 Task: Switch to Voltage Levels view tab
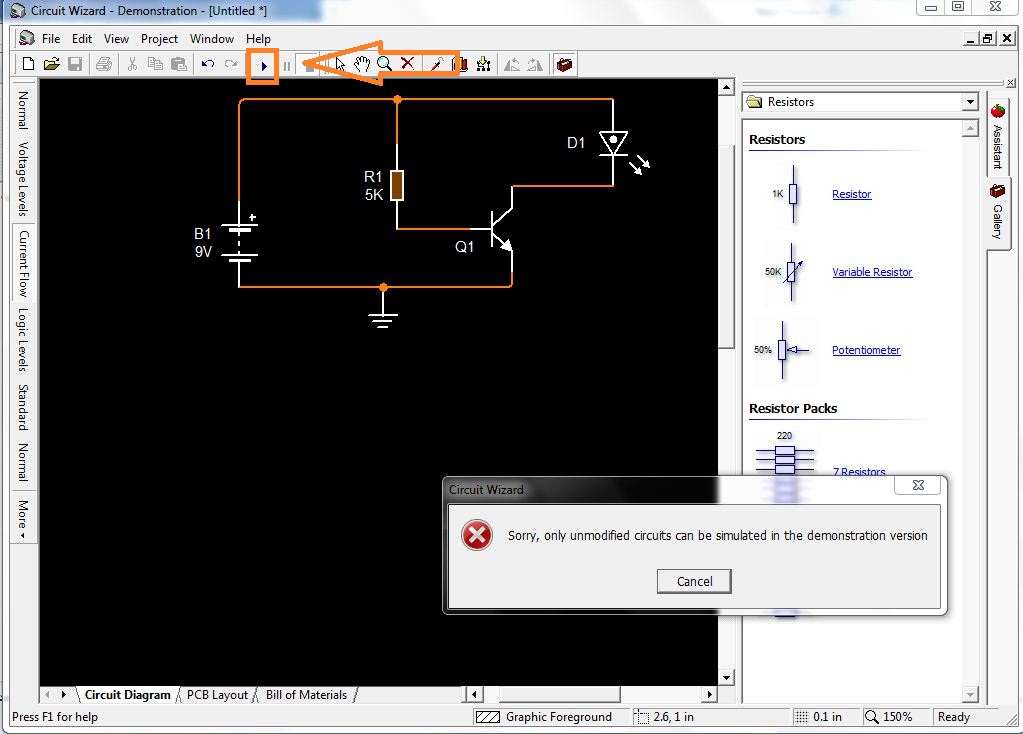(x=23, y=179)
